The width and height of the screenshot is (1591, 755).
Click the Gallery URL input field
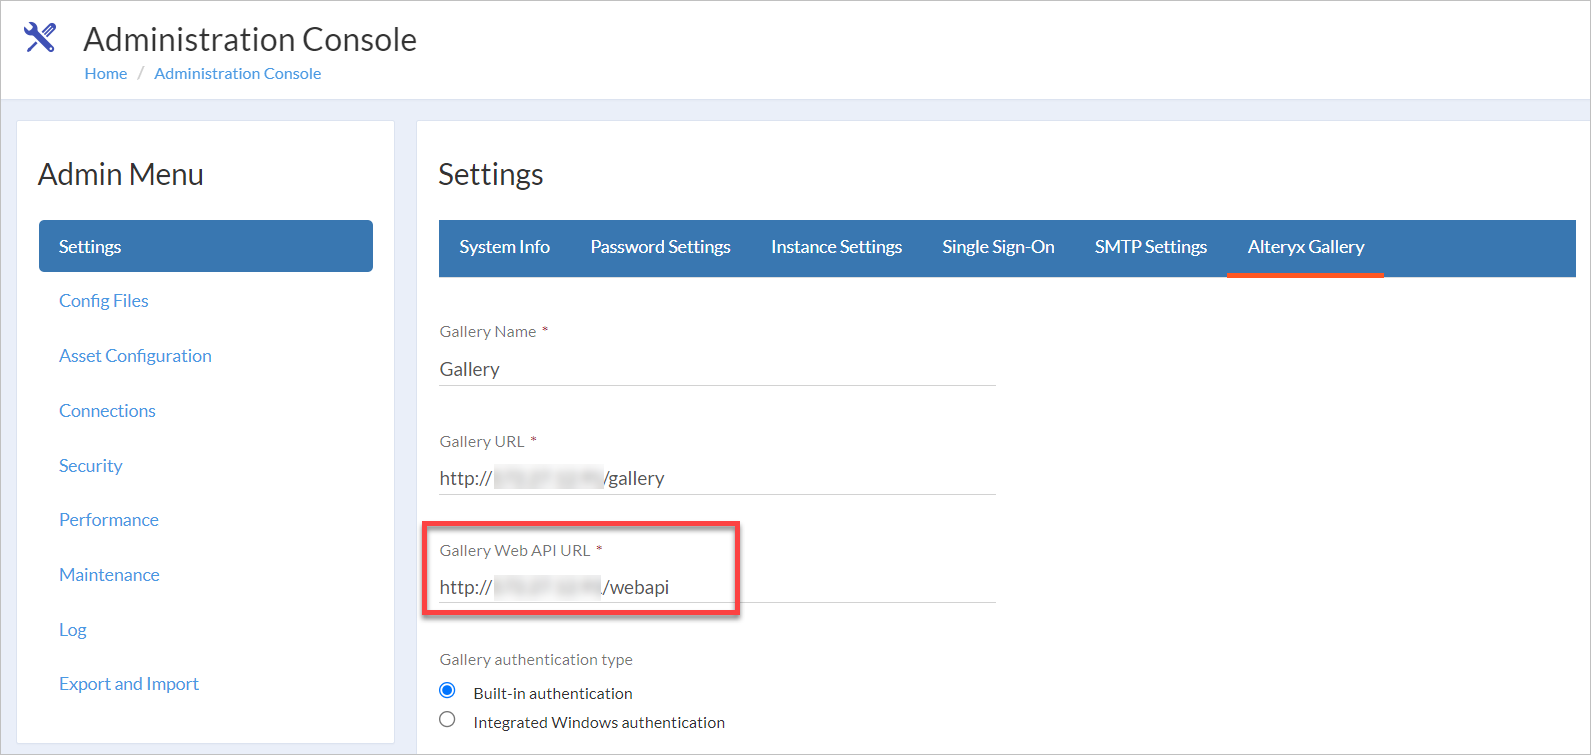pyautogui.click(x=717, y=478)
